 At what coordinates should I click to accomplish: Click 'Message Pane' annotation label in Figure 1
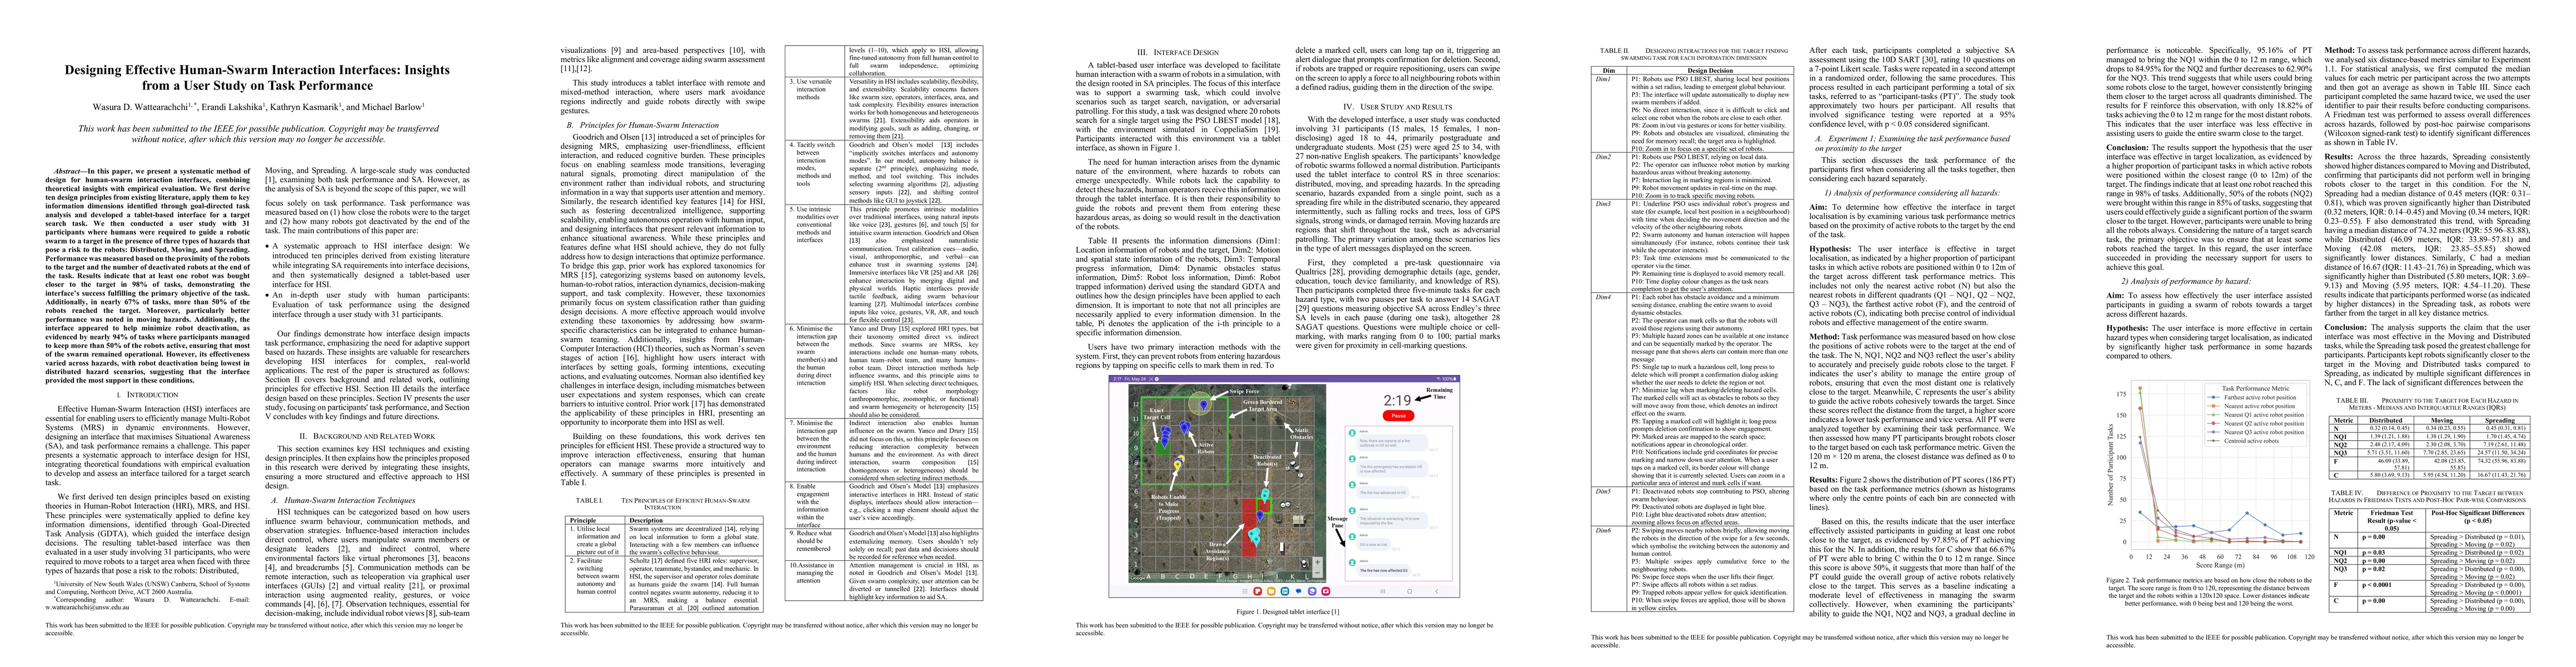(1338, 522)
